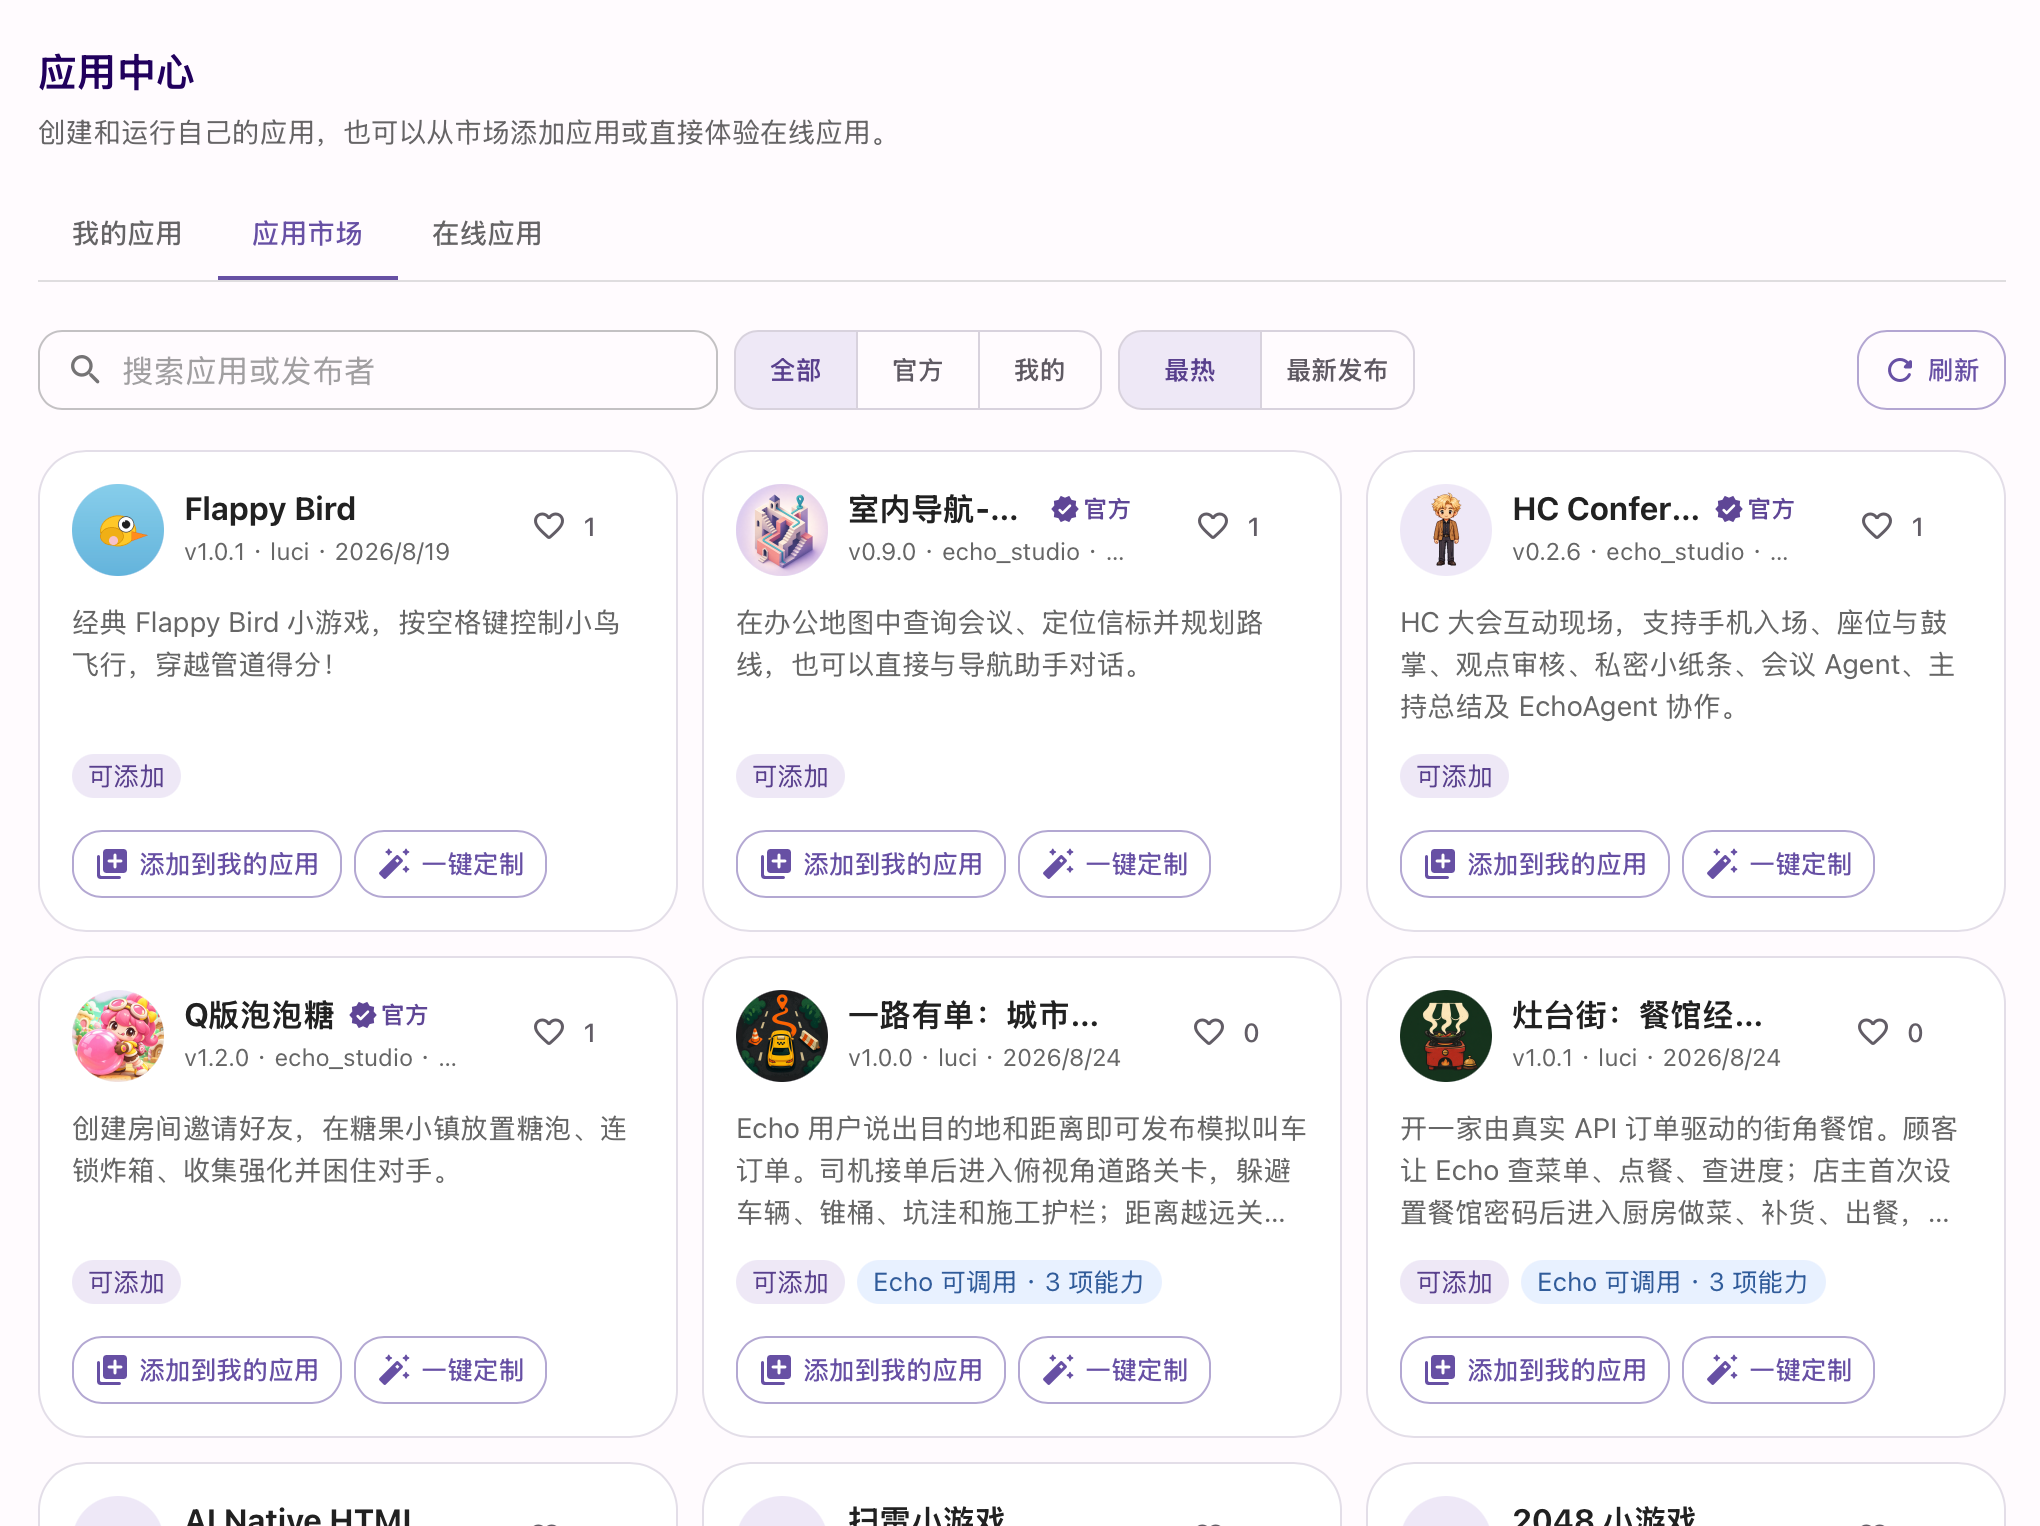Viewport: 2040px width, 1526px height.
Task: Switch to 我的应用 tab
Action: pyautogui.click(x=127, y=234)
